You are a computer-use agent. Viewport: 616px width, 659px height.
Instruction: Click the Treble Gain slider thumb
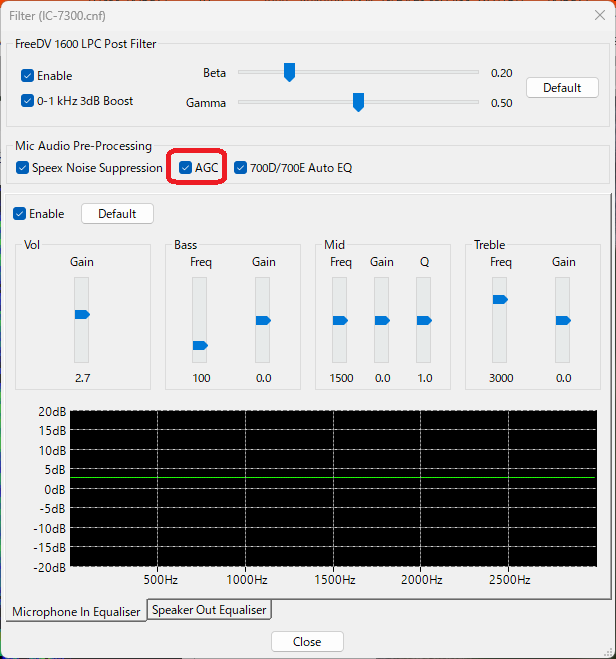(563, 321)
